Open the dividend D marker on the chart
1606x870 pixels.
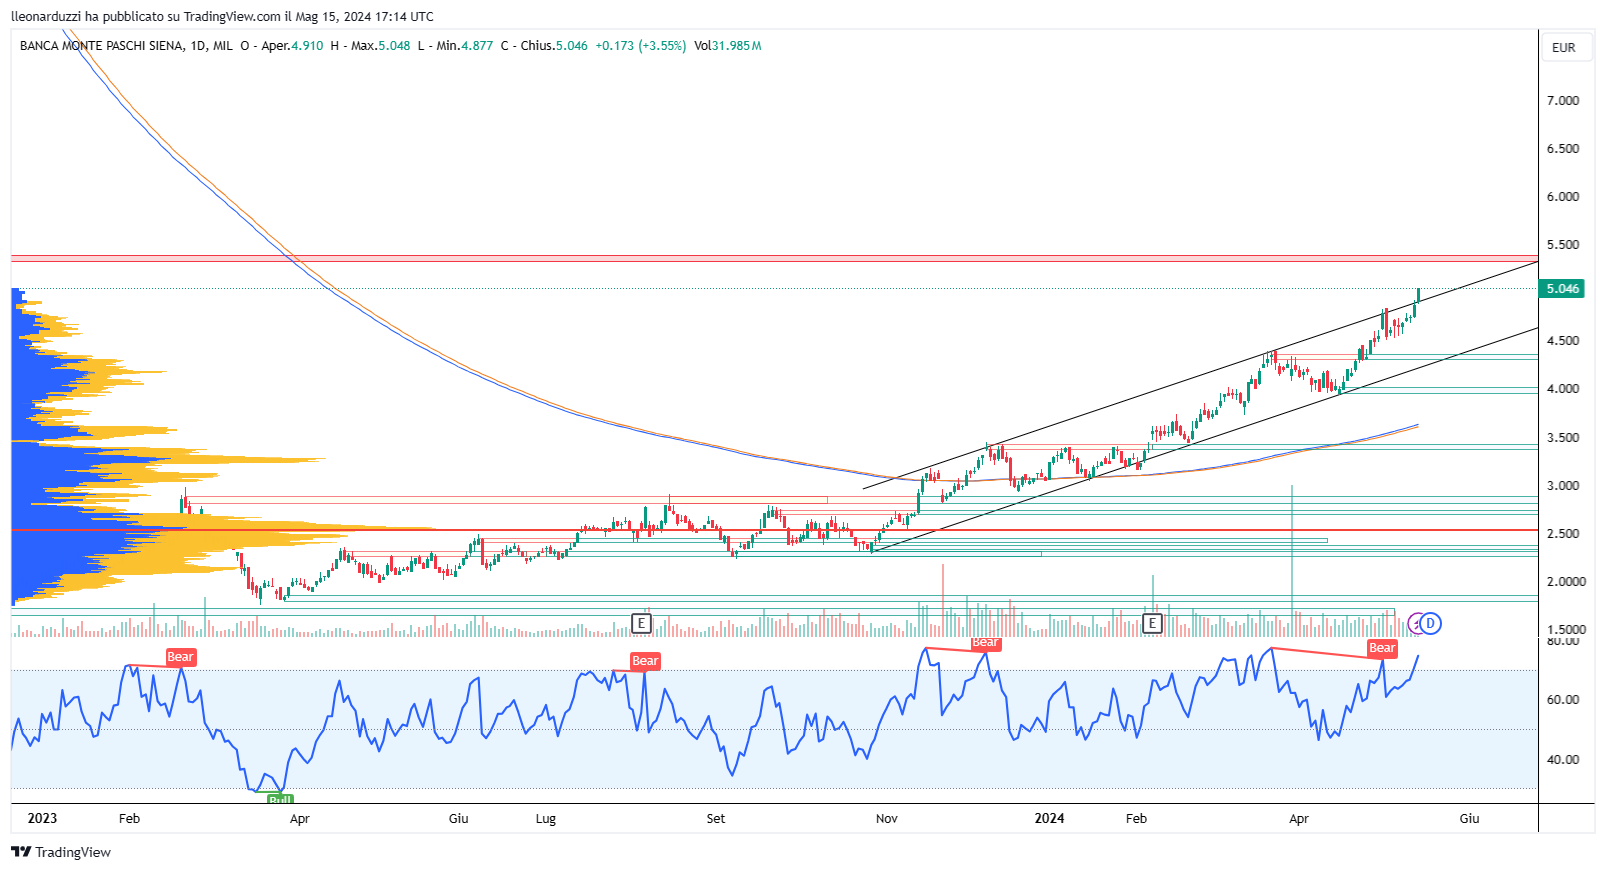pos(1431,623)
